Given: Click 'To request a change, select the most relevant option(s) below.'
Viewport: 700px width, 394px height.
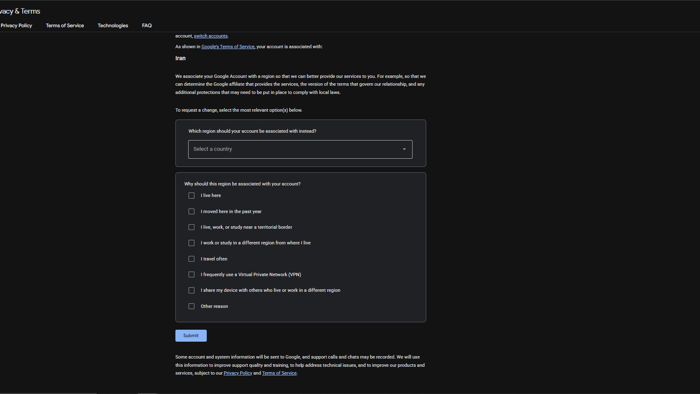Looking at the screenshot, I should tap(239, 110).
